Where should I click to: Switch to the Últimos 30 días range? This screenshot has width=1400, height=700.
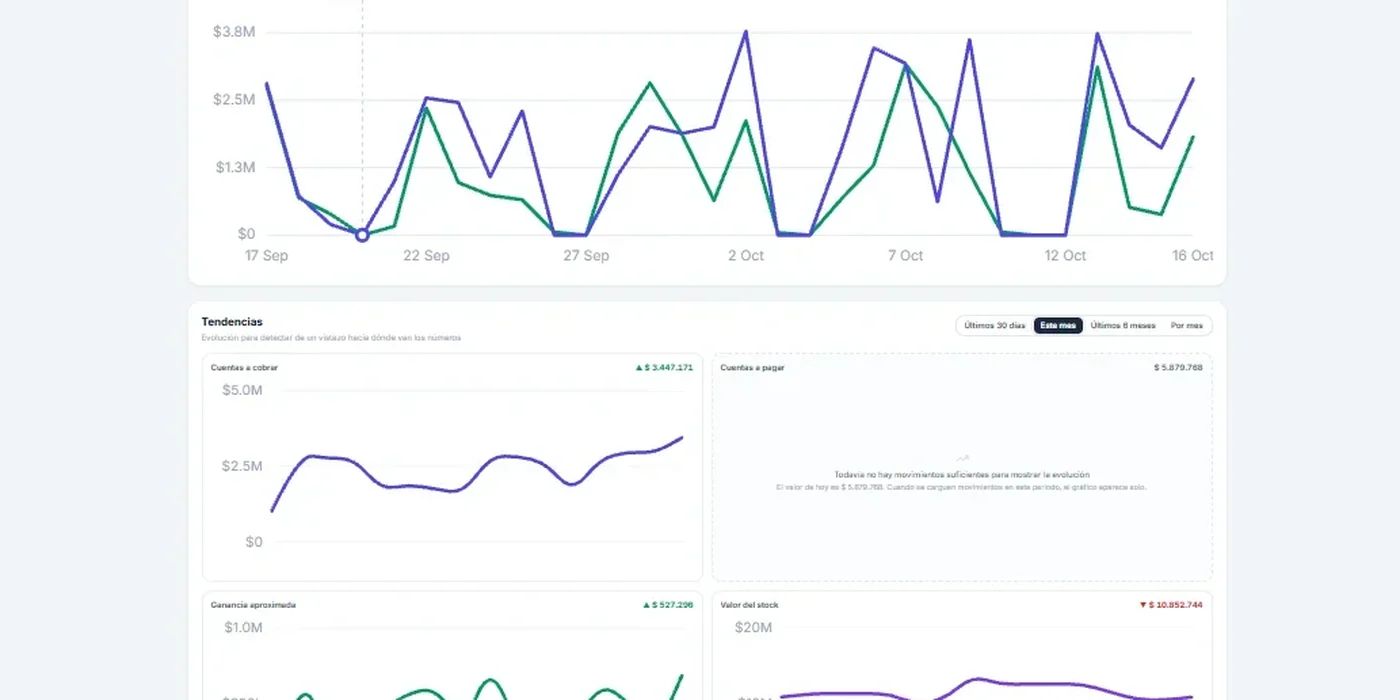(994, 326)
